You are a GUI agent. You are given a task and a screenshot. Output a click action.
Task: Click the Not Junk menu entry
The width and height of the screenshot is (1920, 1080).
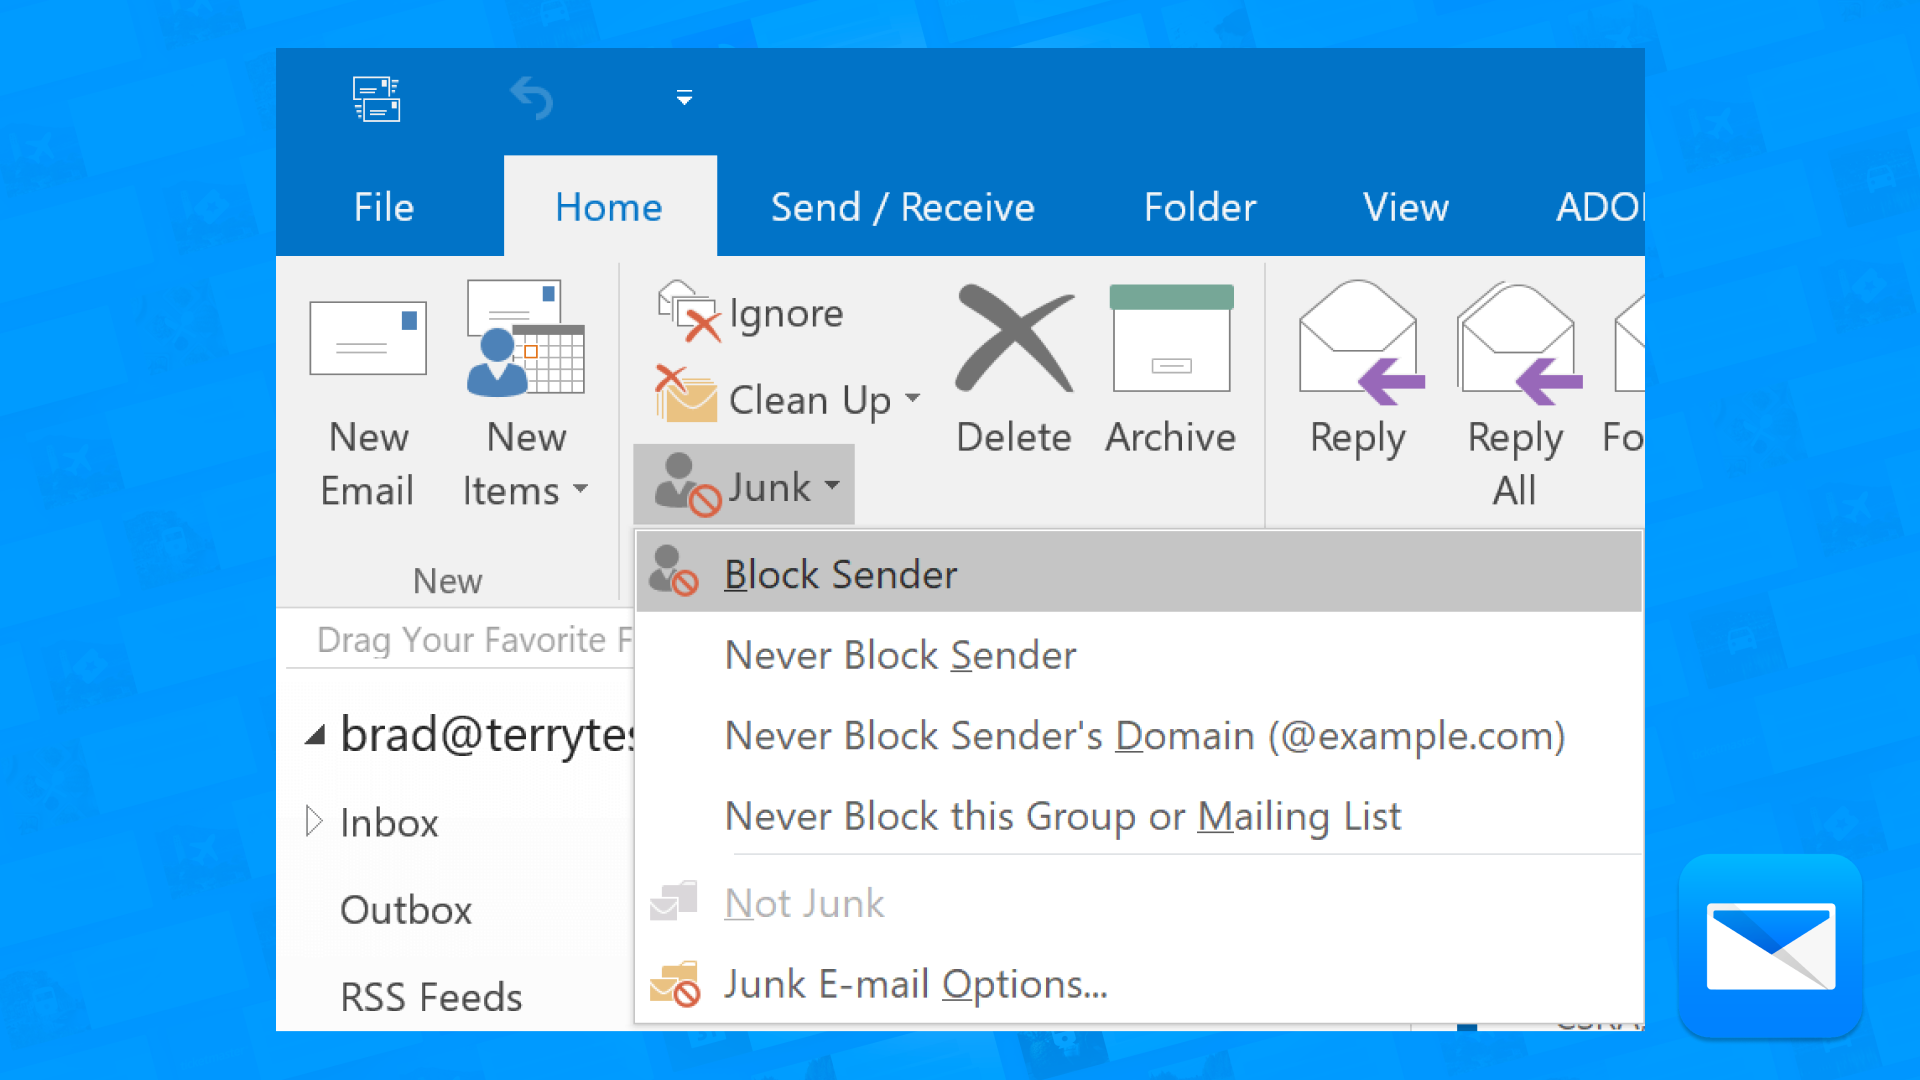click(x=1139, y=903)
